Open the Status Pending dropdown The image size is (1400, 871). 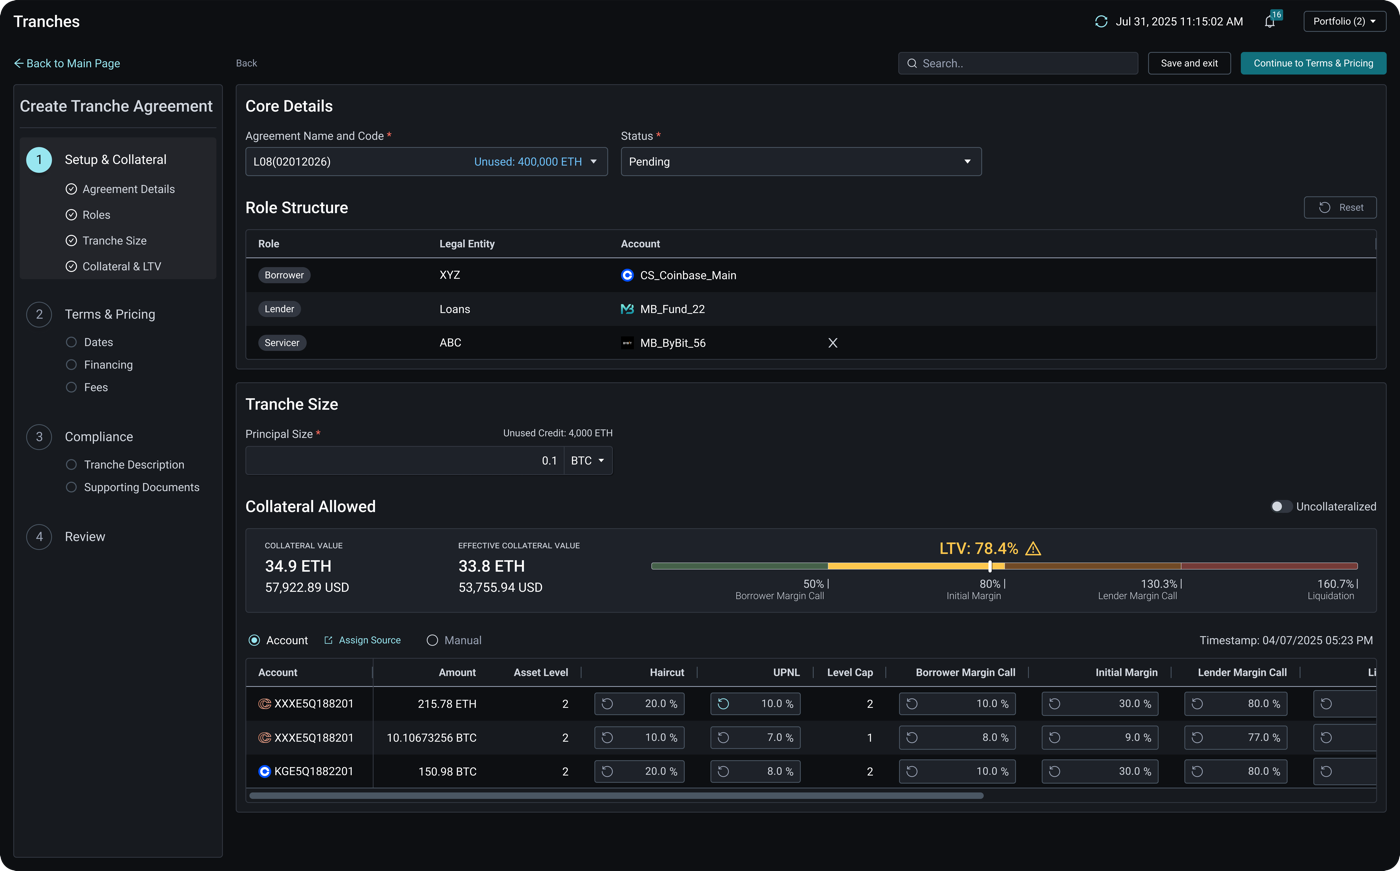[801, 162]
